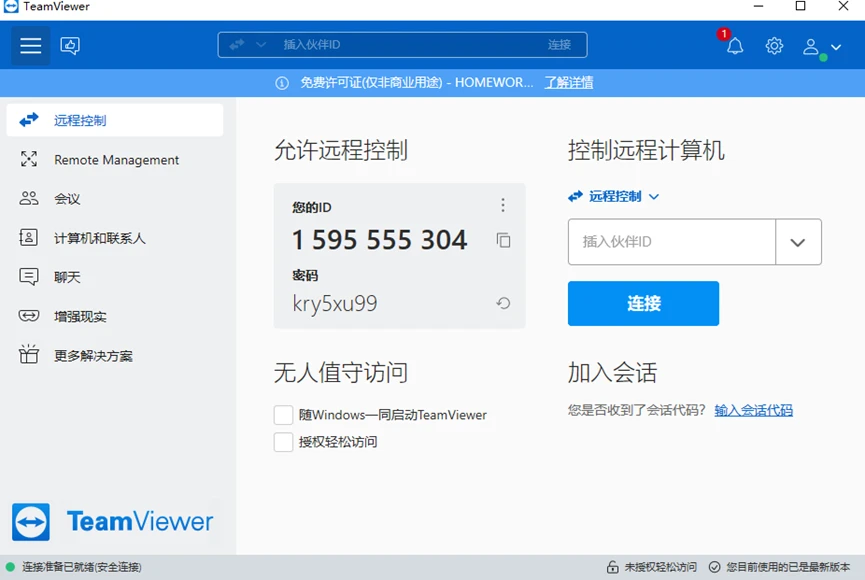
Task: Expand the blue 远程控制 mode dropdown
Action: coord(613,196)
